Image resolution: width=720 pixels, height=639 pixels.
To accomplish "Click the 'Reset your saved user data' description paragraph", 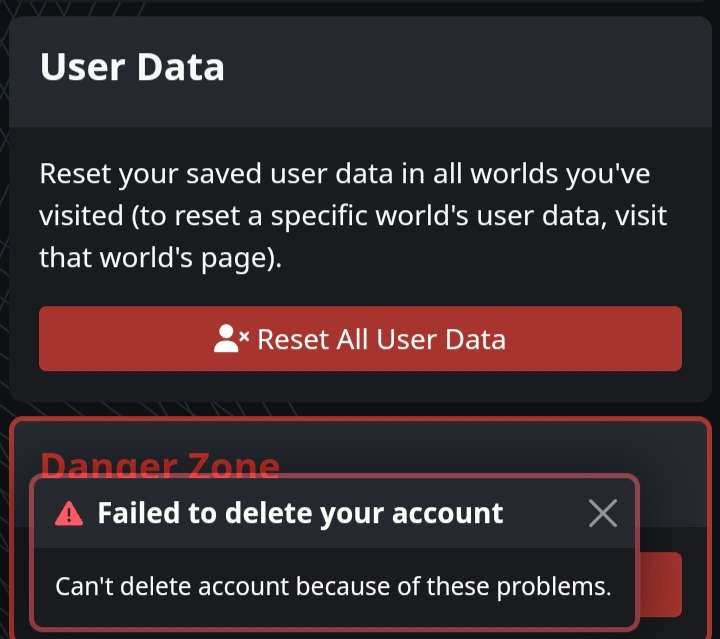I will pos(353,215).
